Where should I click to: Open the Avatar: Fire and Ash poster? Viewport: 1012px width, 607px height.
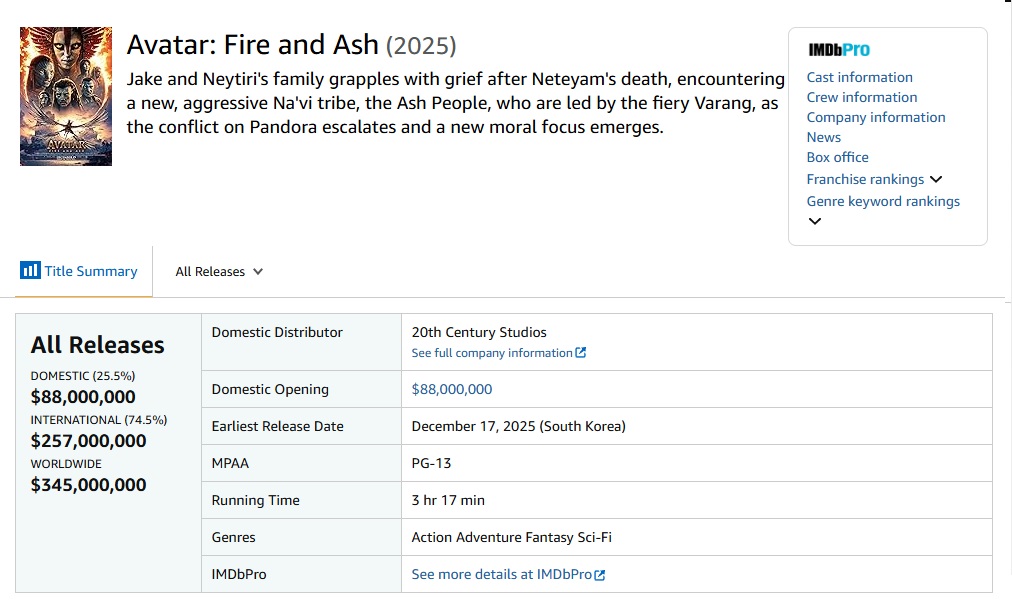click(x=66, y=96)
